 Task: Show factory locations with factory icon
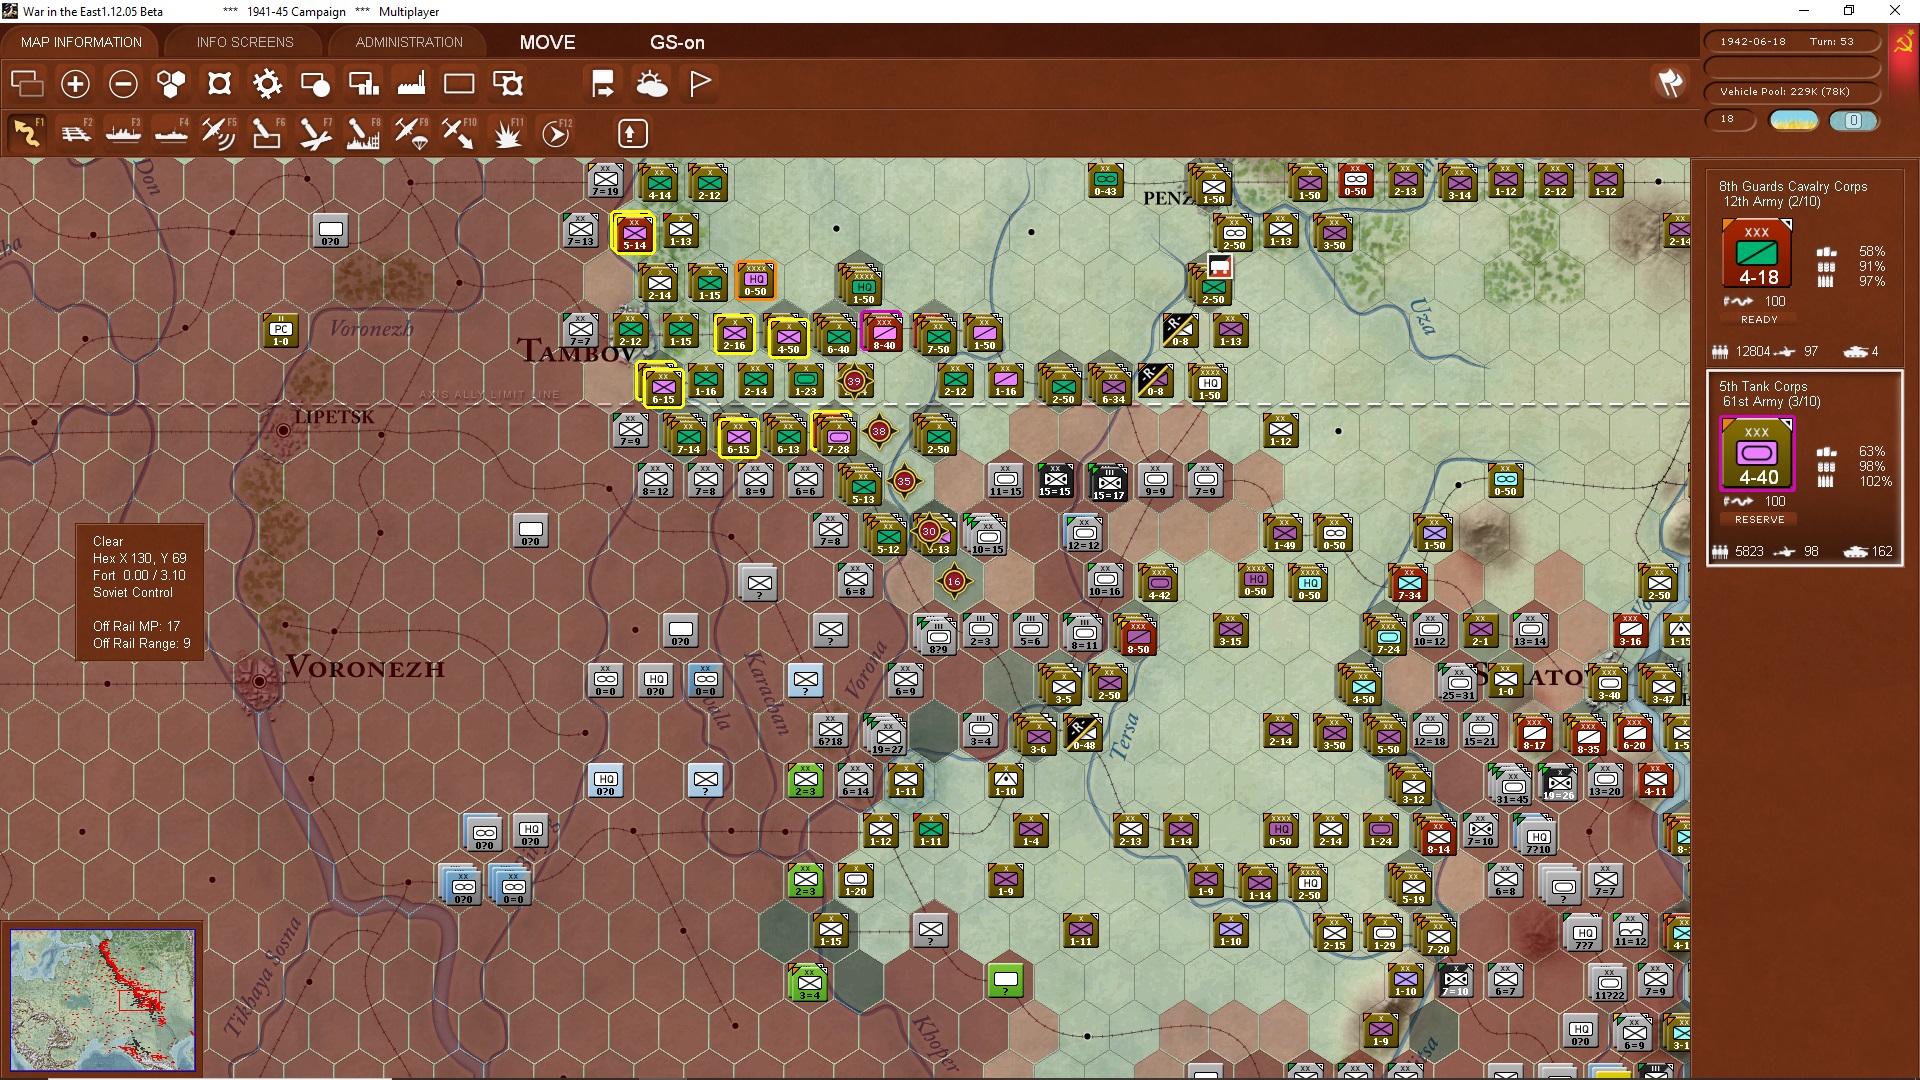[x=411, y=84]
